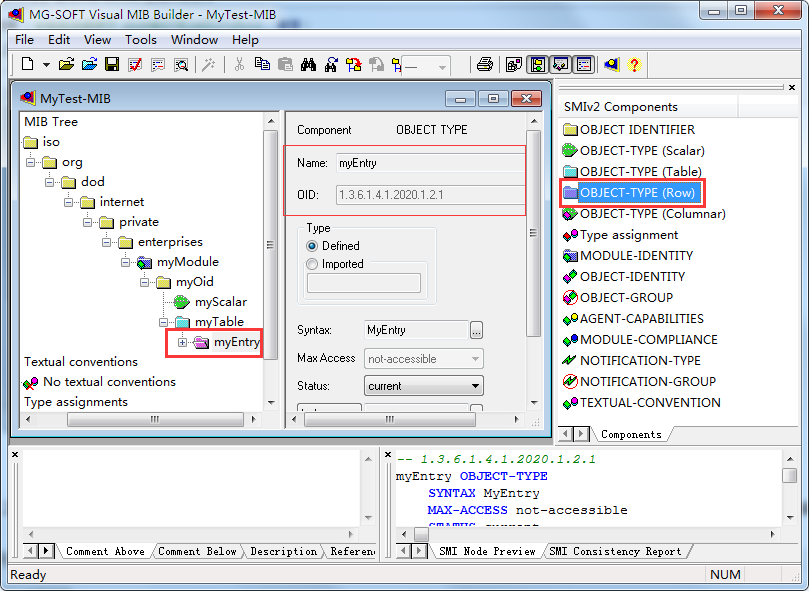Open the Status dropdown showing current
809x591 pixels.
tap(475, 386)
